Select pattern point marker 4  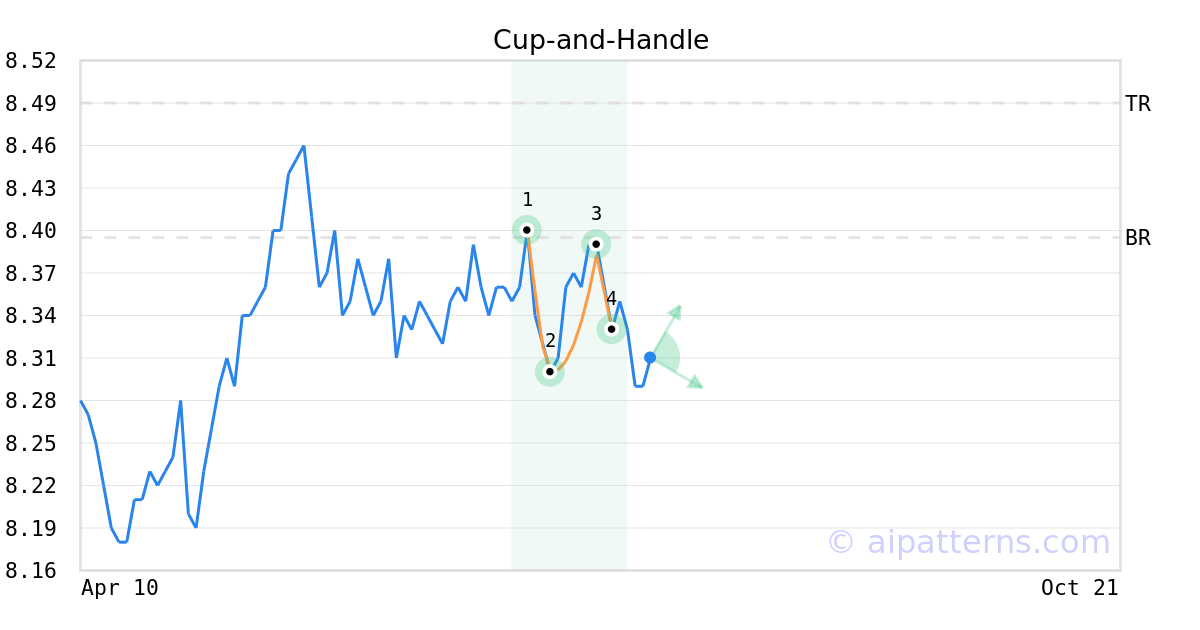coord(611,329)
